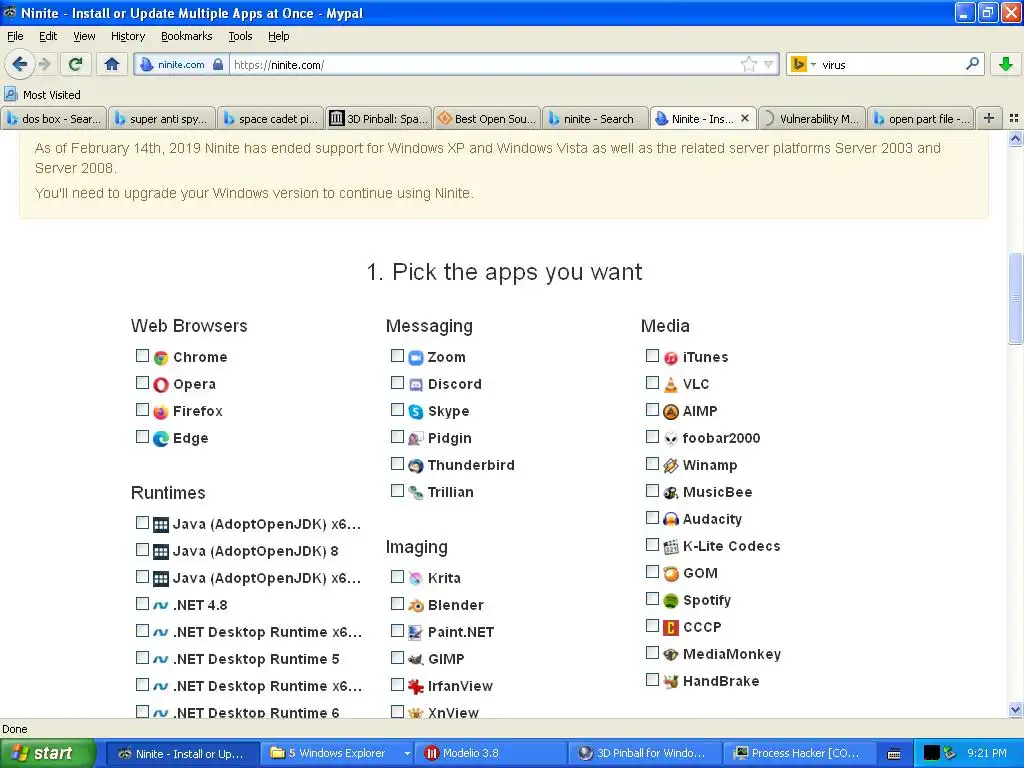Expand the Windows Explorer taskbar group
This screenshot has height=768, width=1024.
tap(407, 753)
